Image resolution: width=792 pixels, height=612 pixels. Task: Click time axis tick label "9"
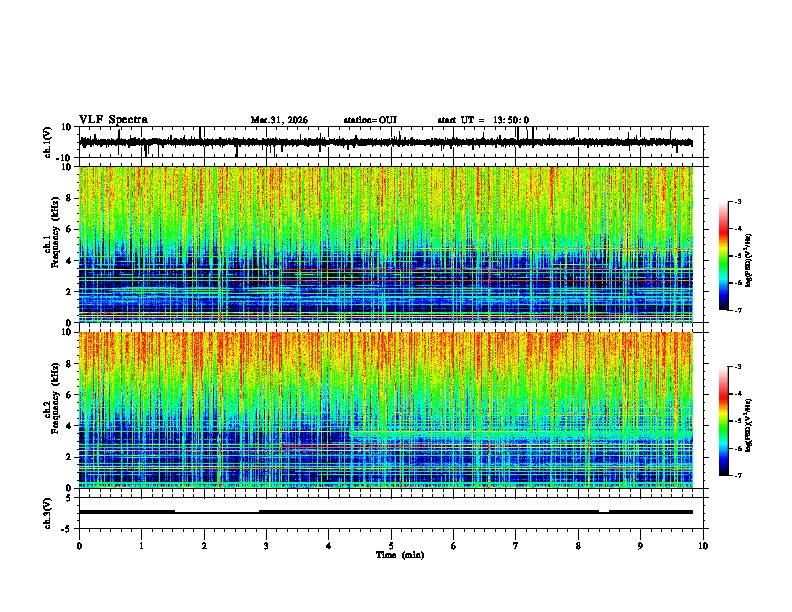[640, 546]
